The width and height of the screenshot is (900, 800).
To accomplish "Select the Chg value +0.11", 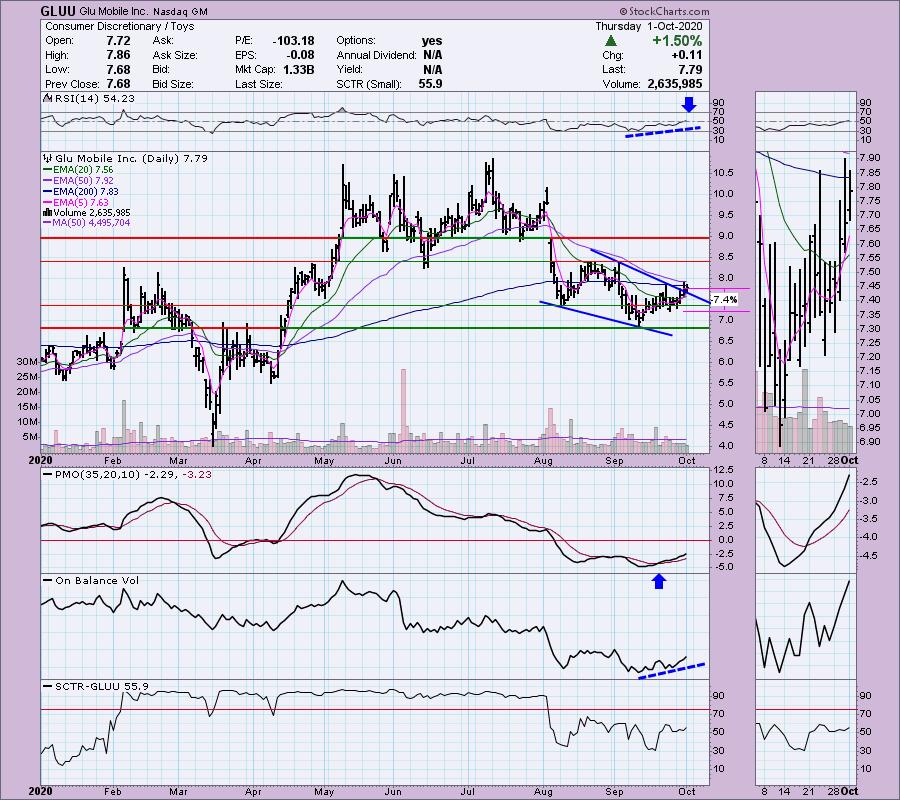I will 688,55.
